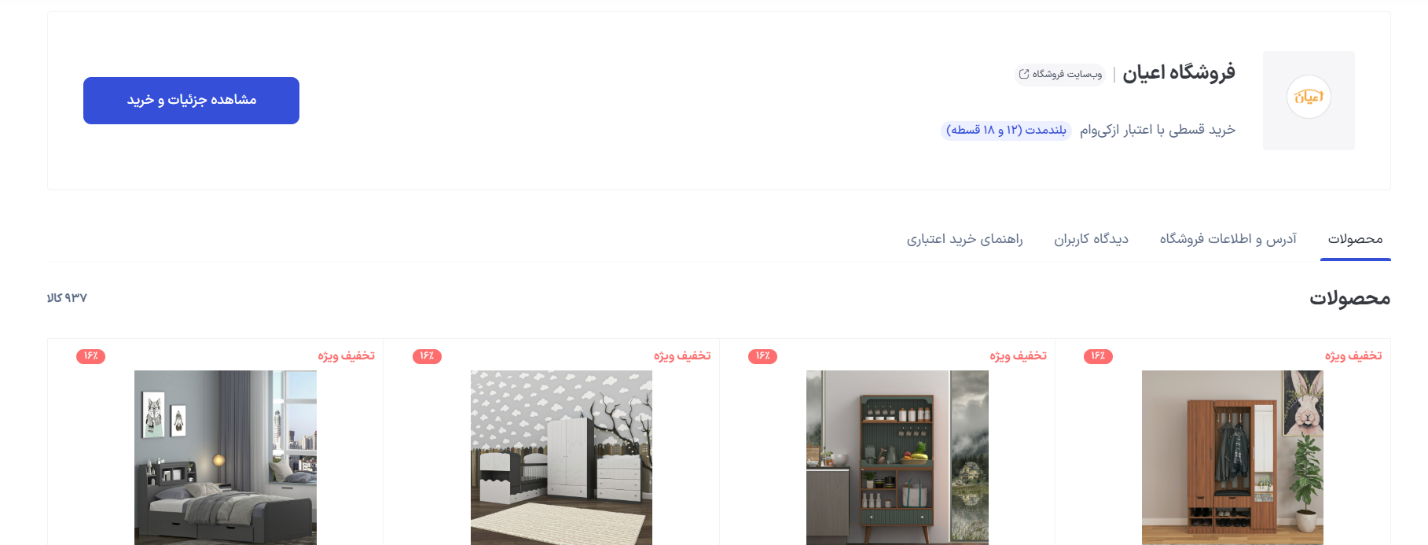Screen dimensions: 1428x545
Task: Open the wooden wardrobe product image
Action: point(1232,457)
